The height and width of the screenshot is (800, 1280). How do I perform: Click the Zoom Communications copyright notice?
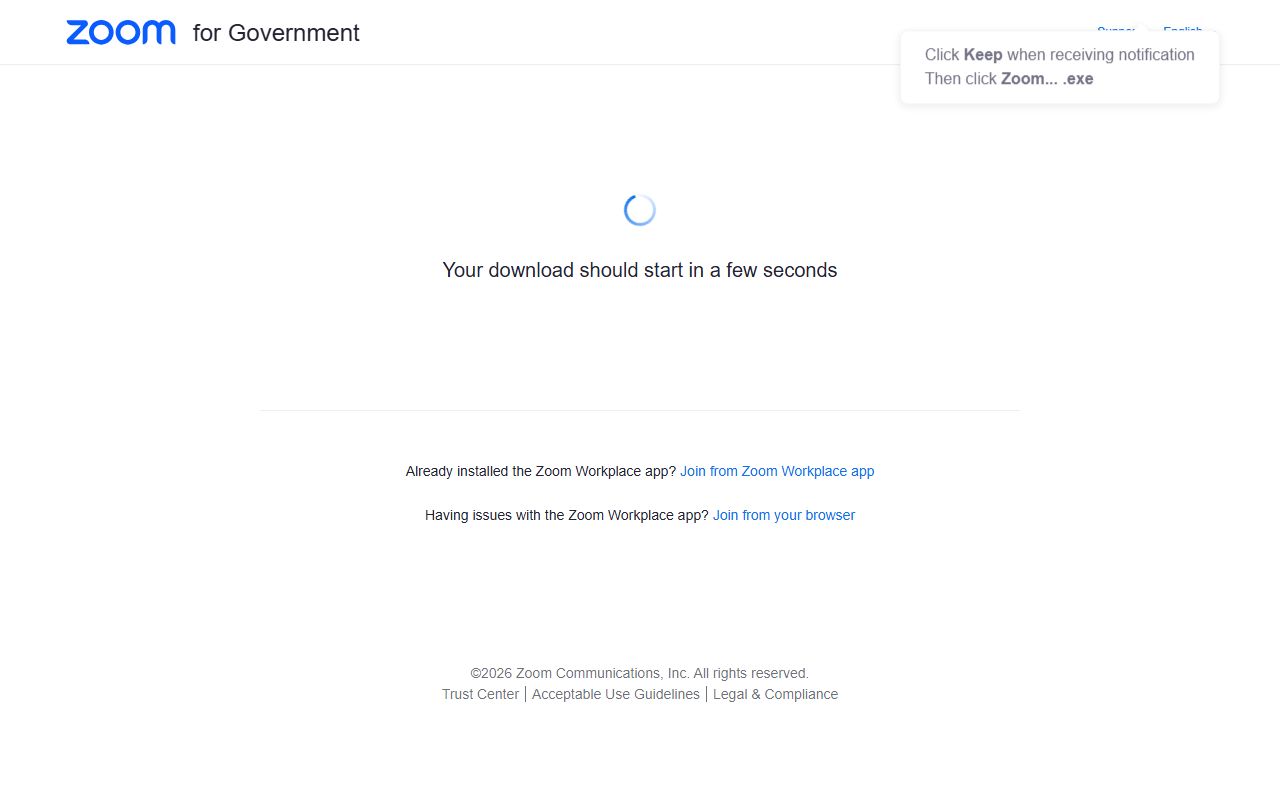pyautogui.click(x=640, y=673)
